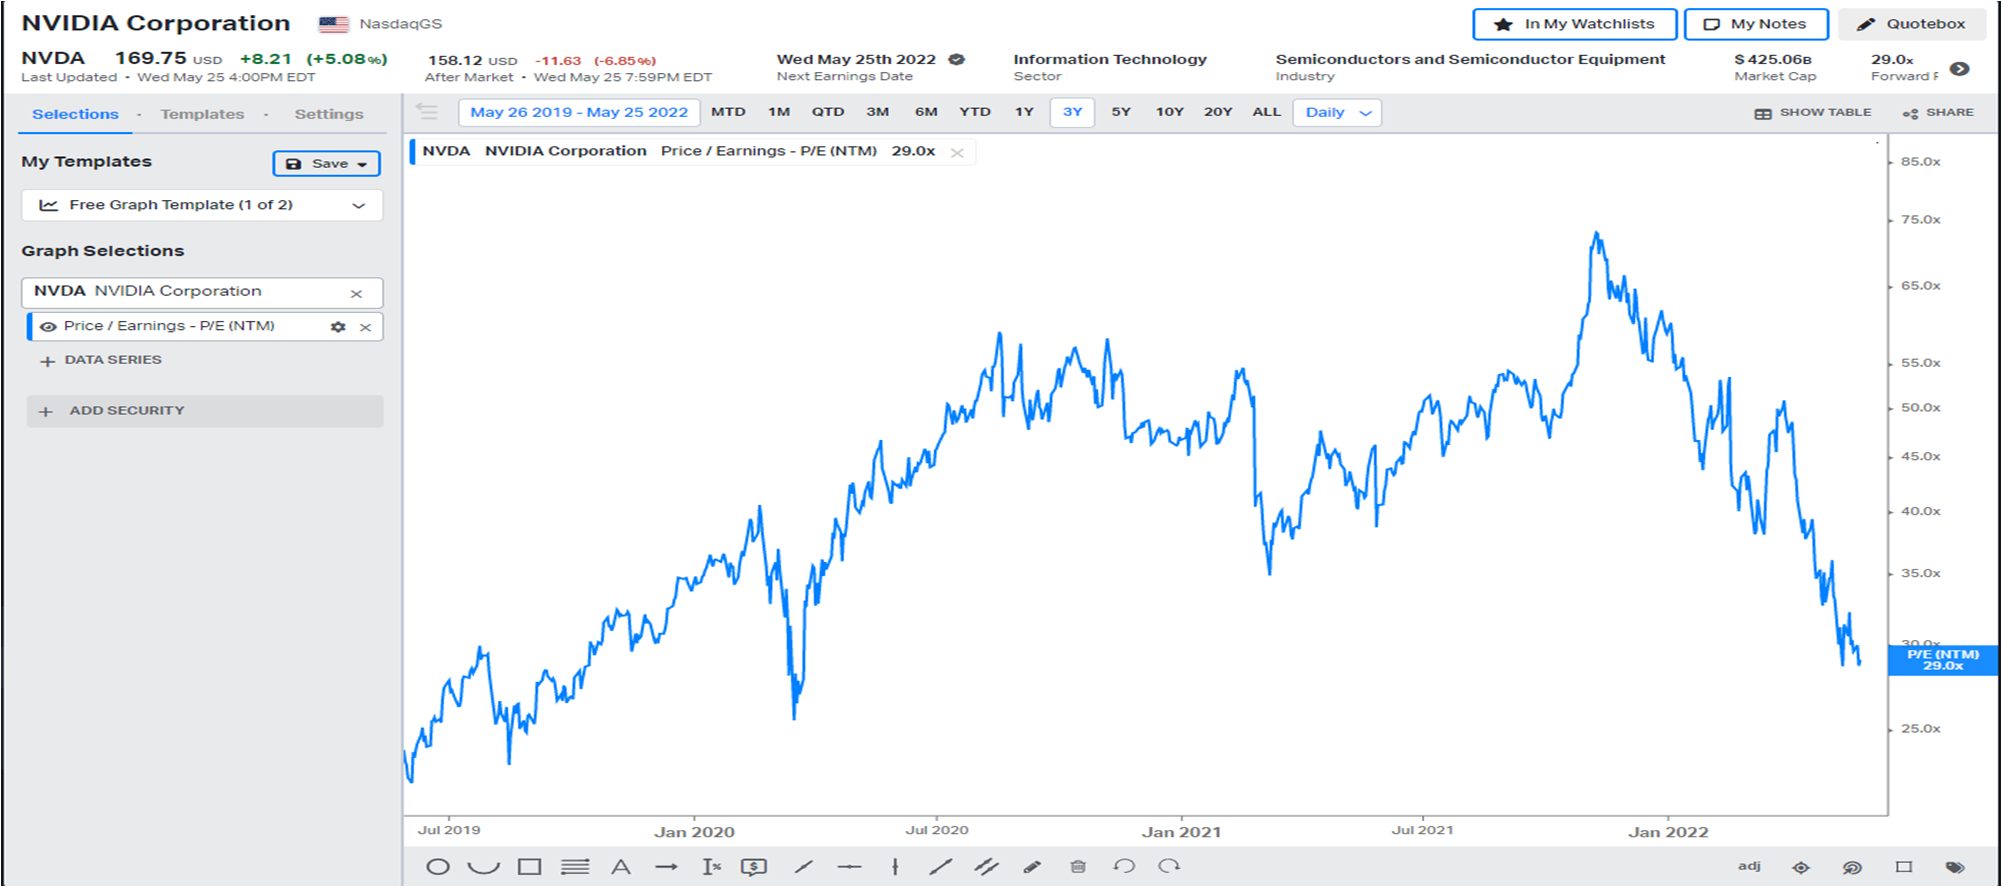Add NVDA to In My Watchlists

point(1575,24)
